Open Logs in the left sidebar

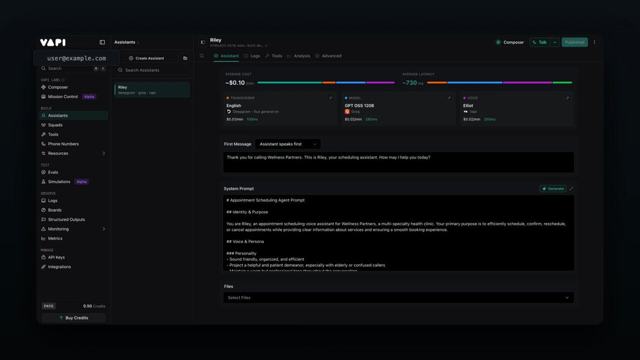(x=53, y=201)
